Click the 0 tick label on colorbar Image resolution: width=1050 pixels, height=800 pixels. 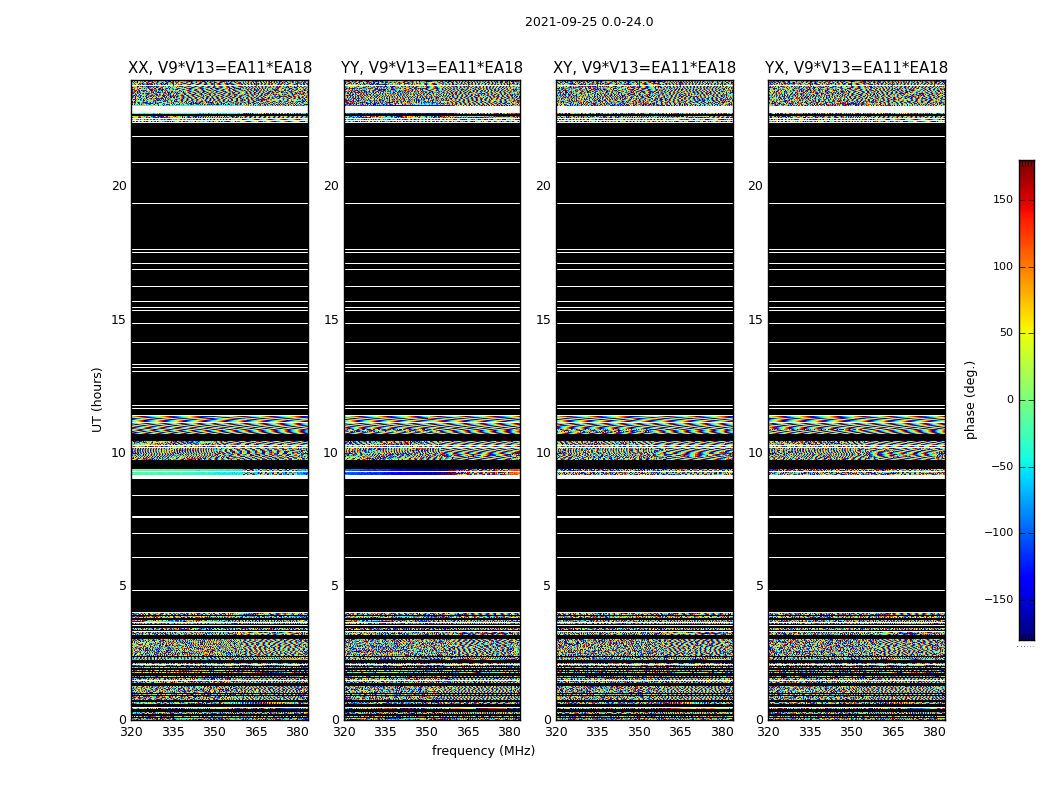click(x=1009, y=400)
